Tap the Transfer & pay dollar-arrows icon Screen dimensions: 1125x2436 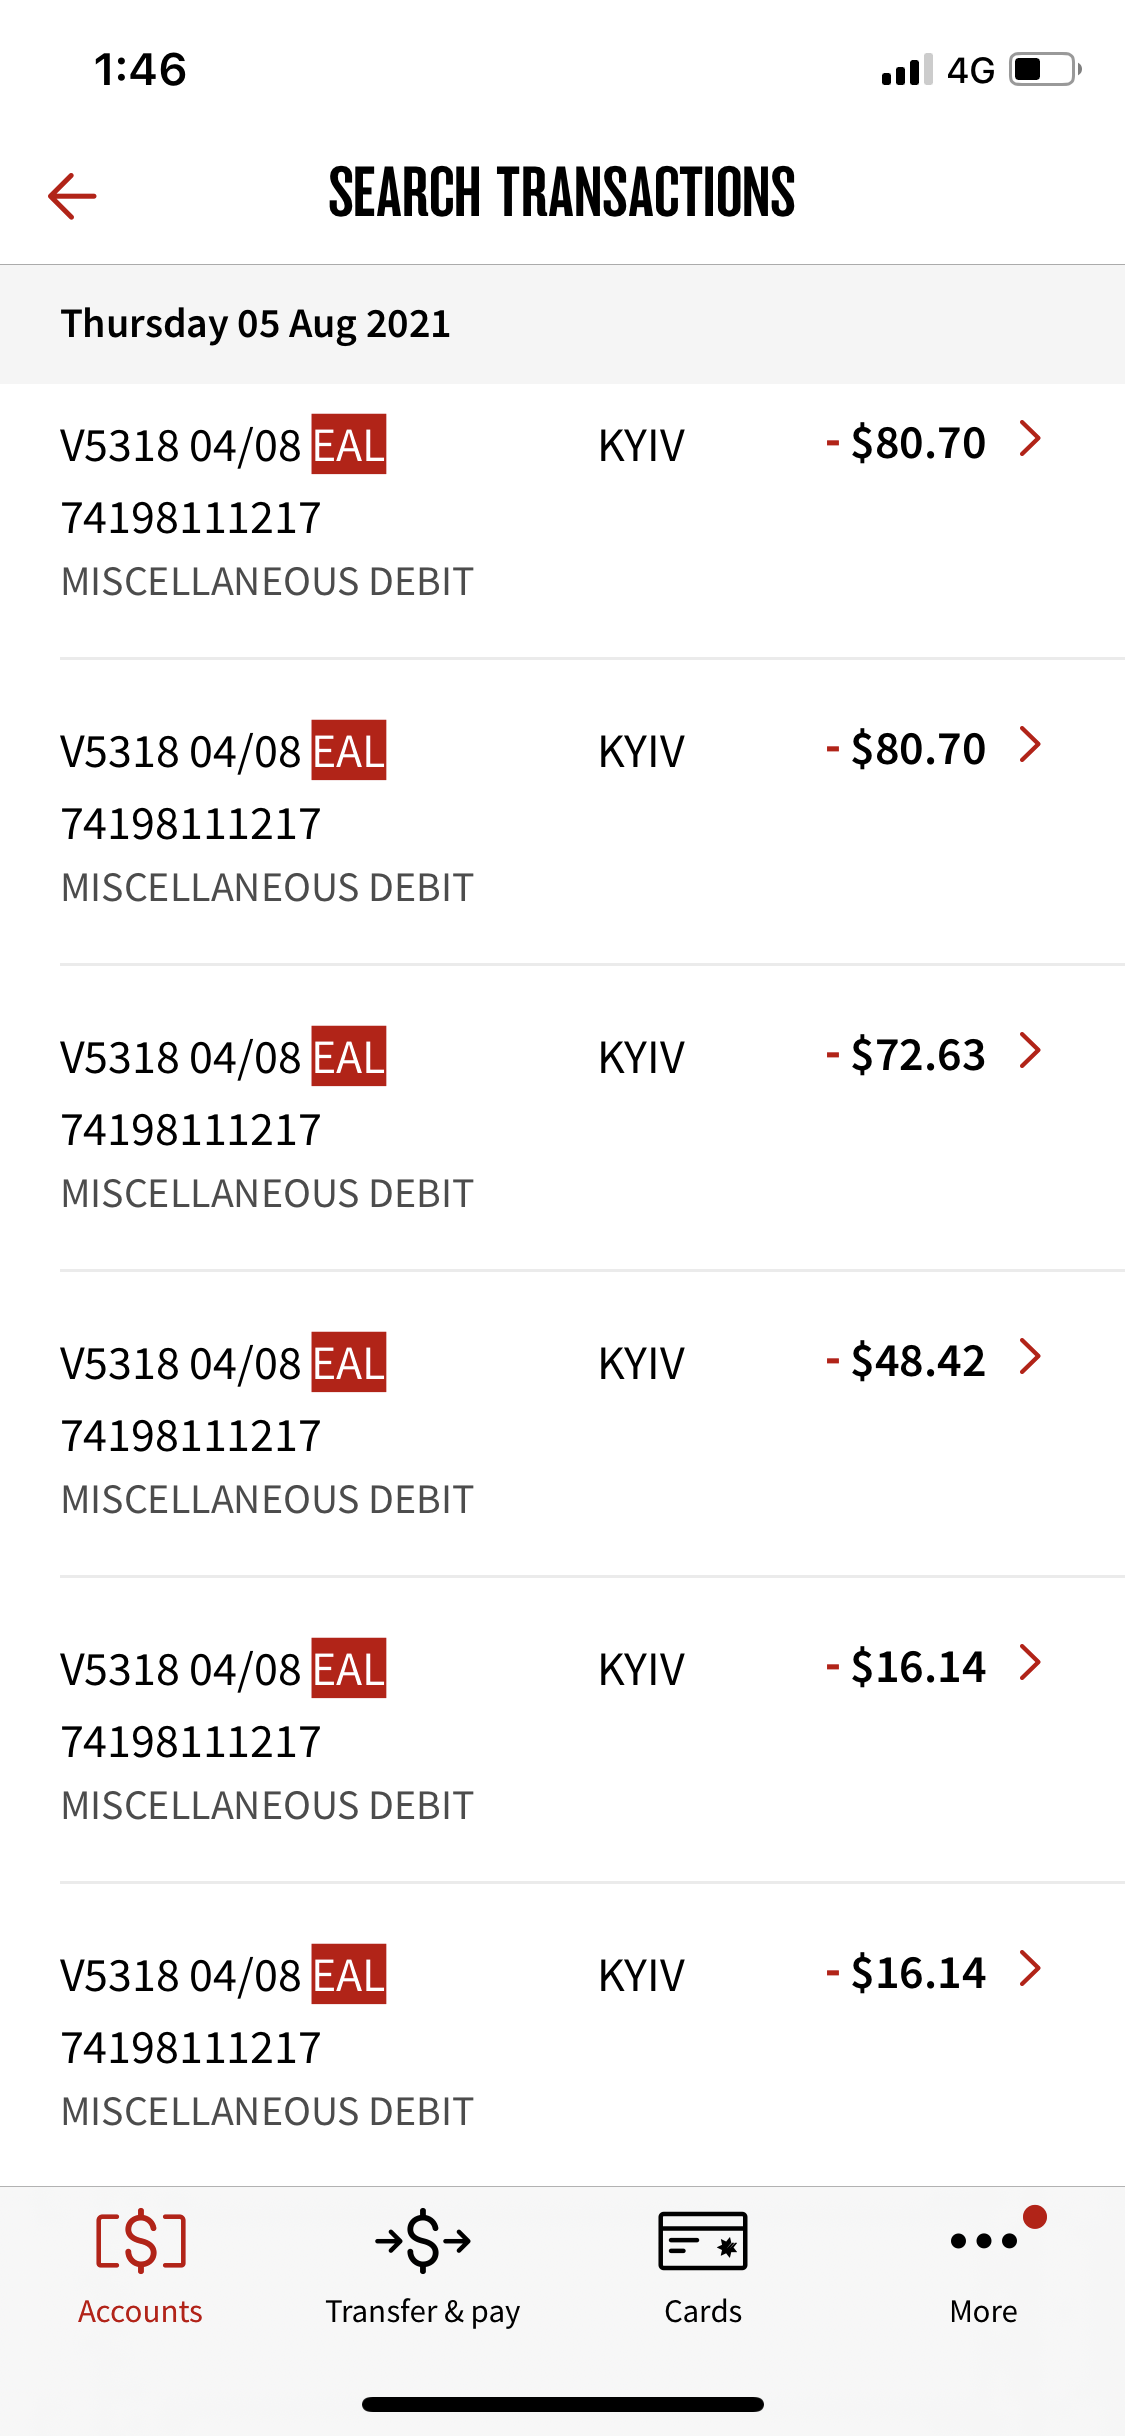[x=422, y=2240]
